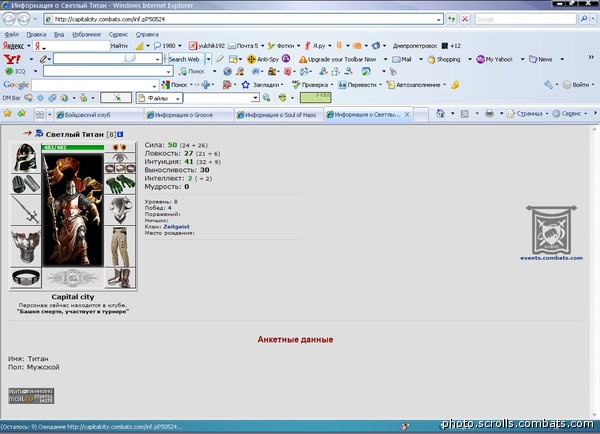Click the victories count 4 link
The image size is (600, 434).
tap(170, 208)
